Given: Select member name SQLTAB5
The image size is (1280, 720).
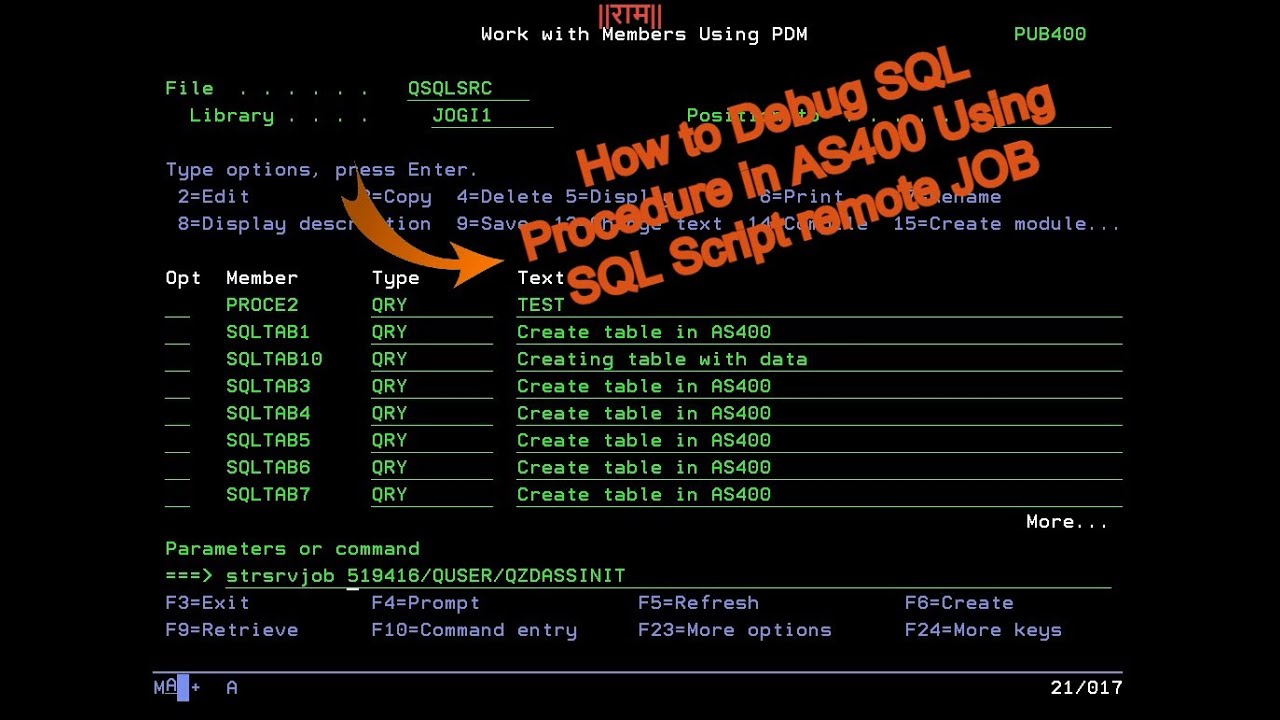Looking at the screenshot, I should coord(268,440).
